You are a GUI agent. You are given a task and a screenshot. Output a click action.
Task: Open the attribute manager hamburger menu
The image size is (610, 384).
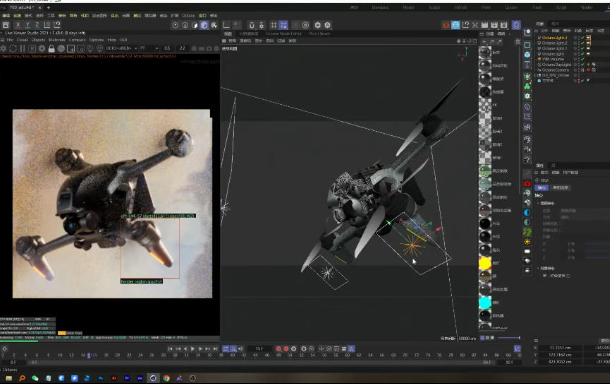click(536, 172)
